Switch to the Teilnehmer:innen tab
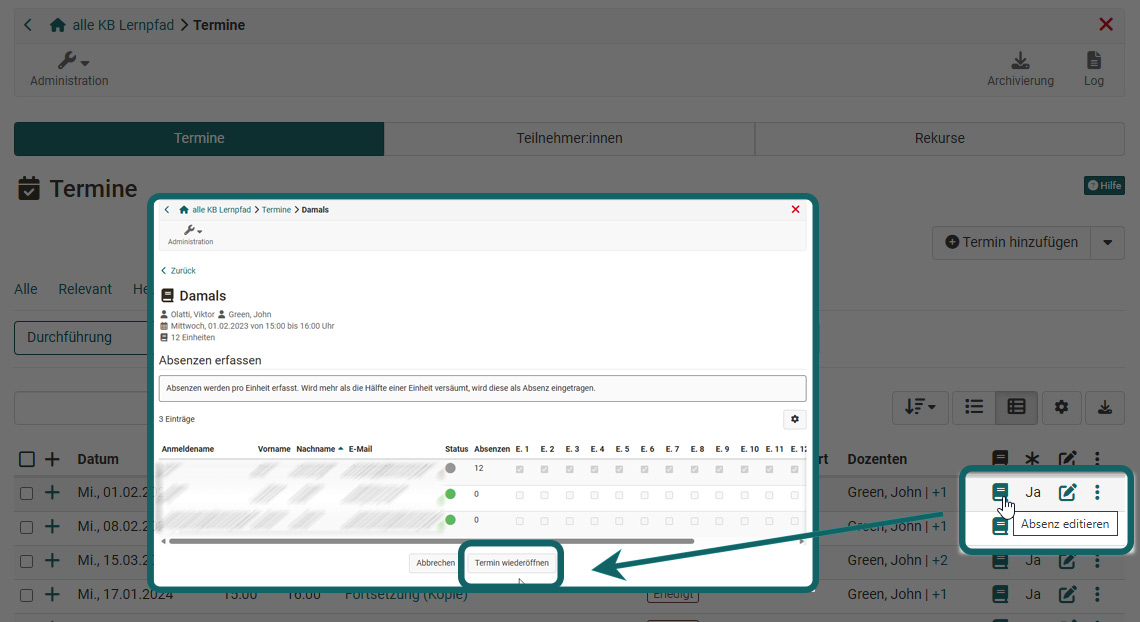 click(x=569, y=139)
